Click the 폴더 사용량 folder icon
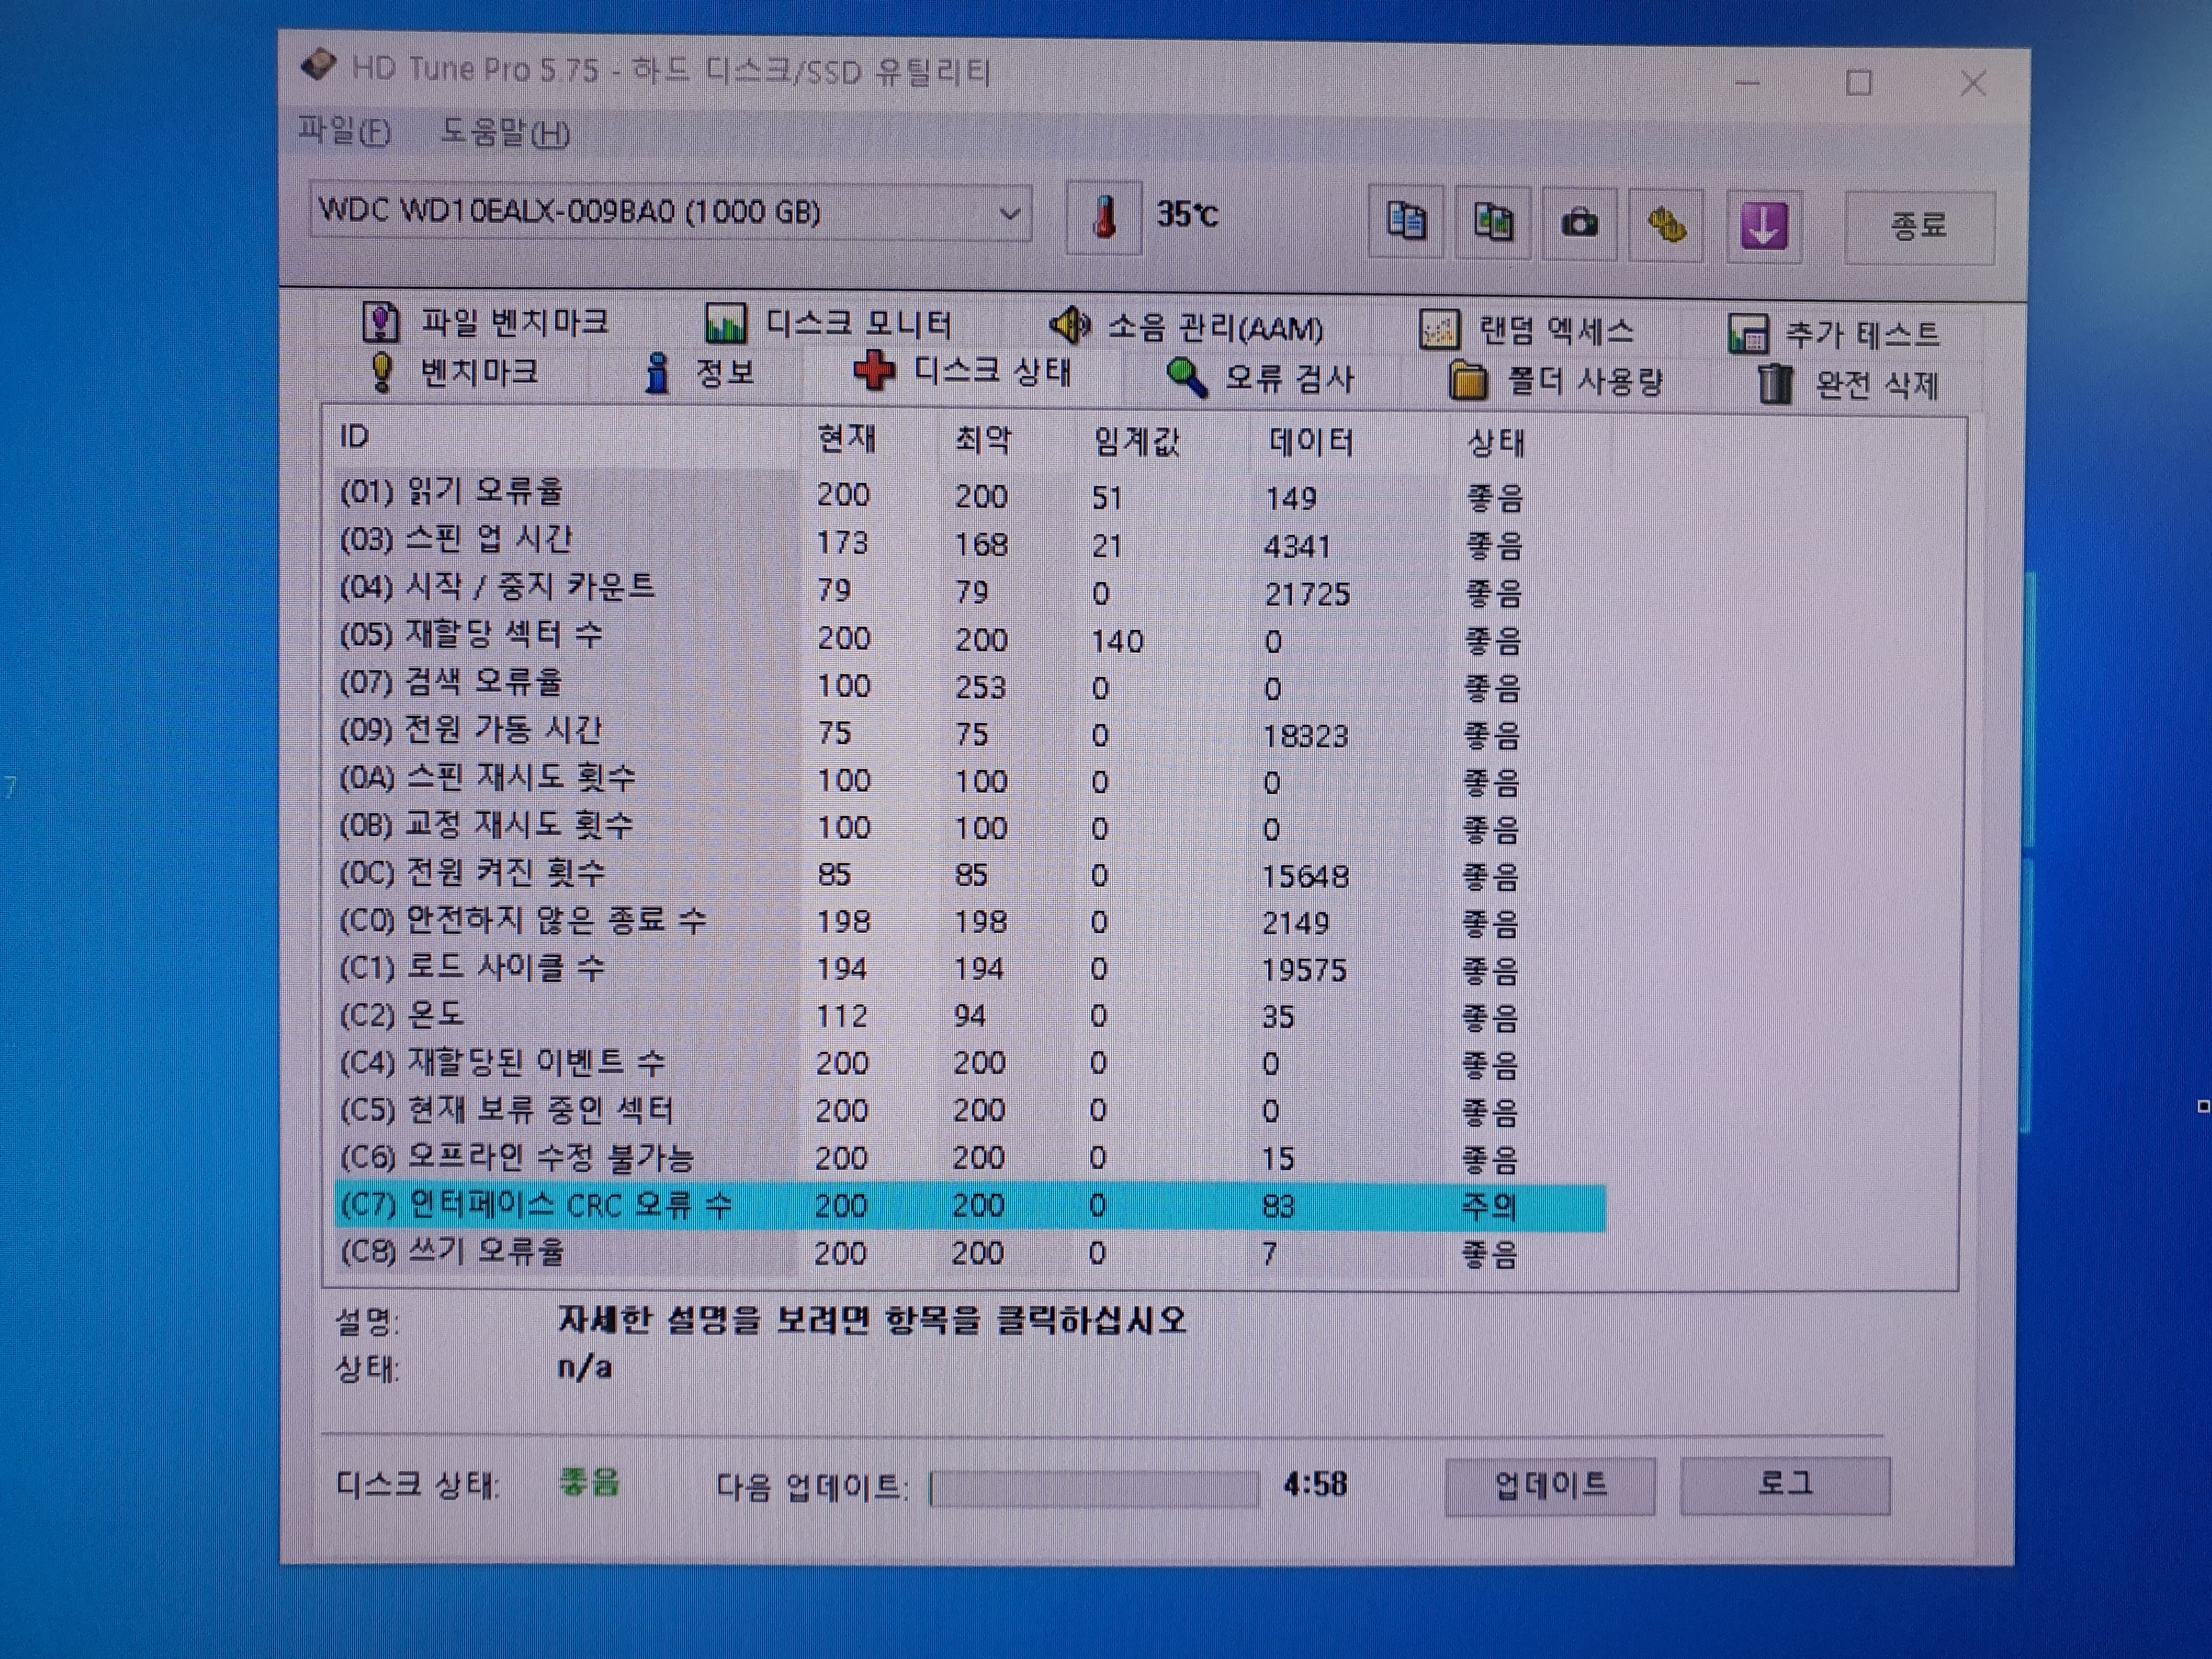Image resolution: width=2212 pixels, height=1659 pixels. [x=1468, y=381]
